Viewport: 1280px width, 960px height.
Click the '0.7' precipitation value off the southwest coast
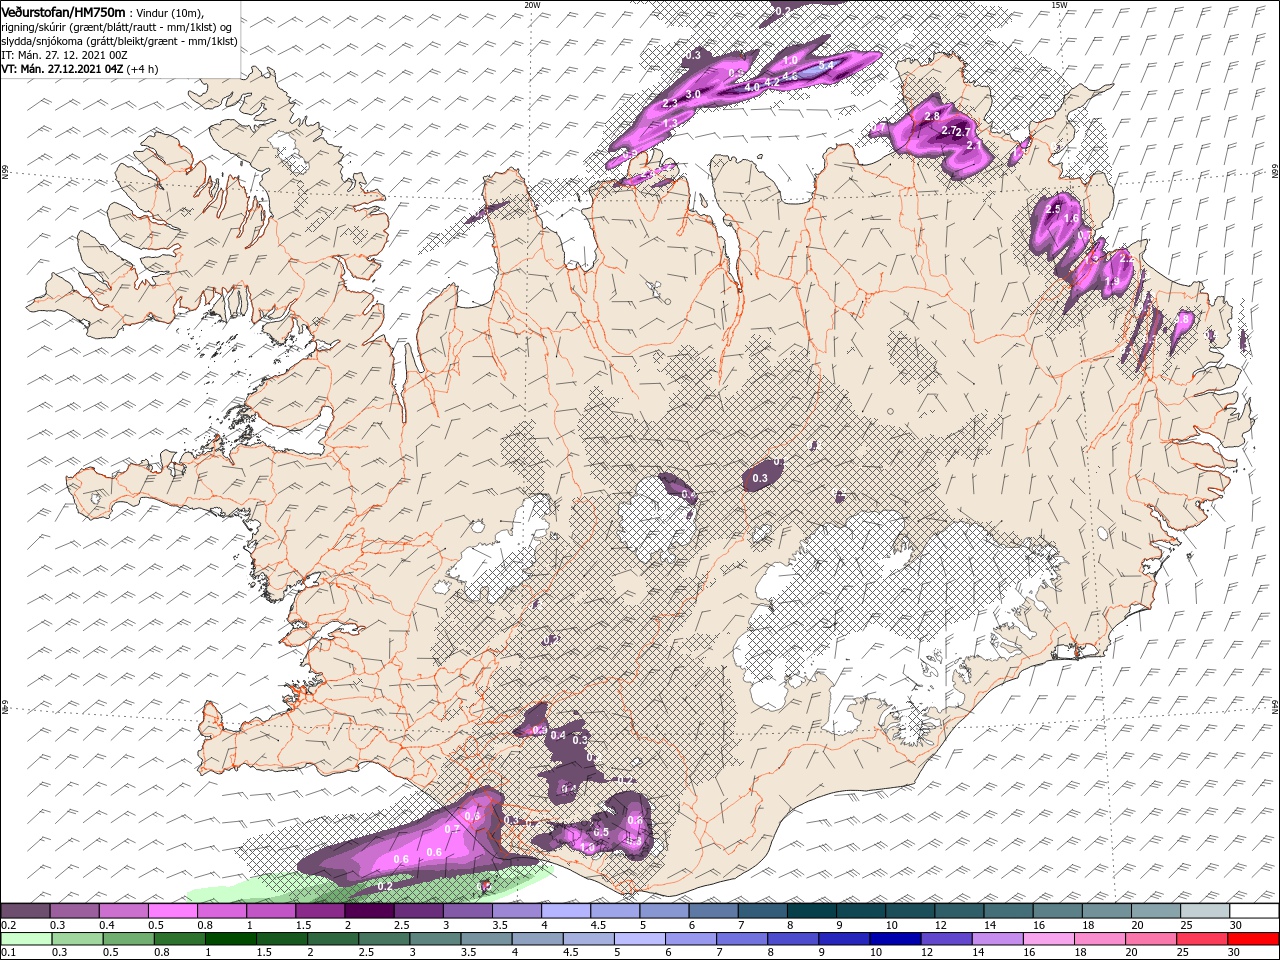[451, 830]
